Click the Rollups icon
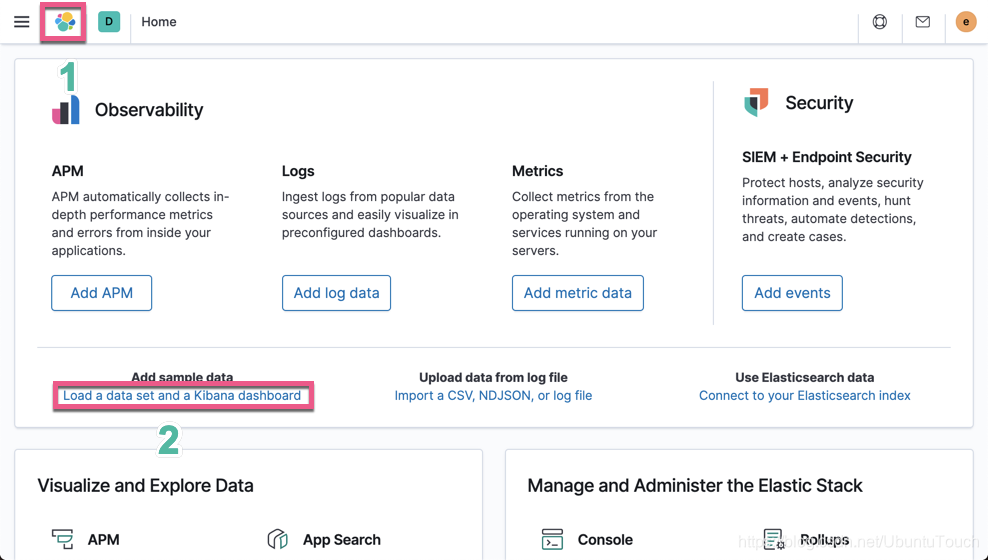988x560 pixels. pos(774,539)
